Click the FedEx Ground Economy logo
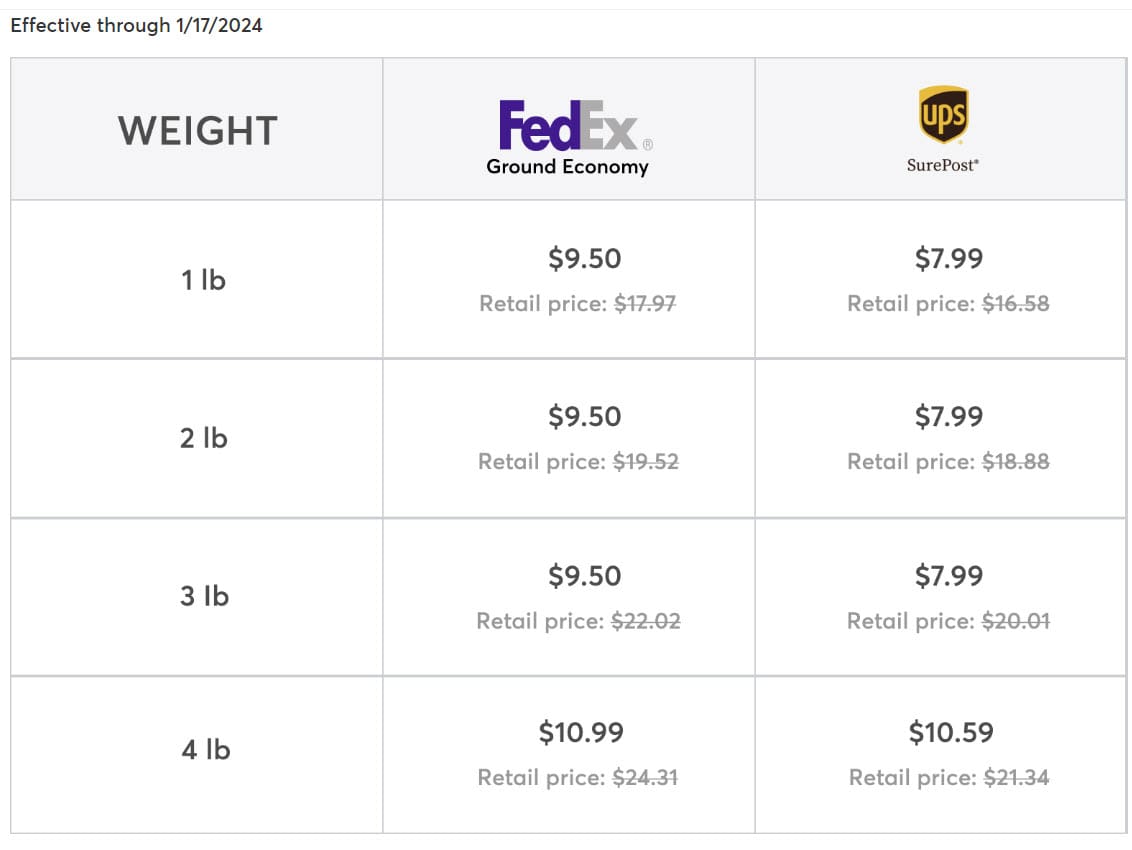The height and width of the screenshot is (850, 1132). [568, 137]
